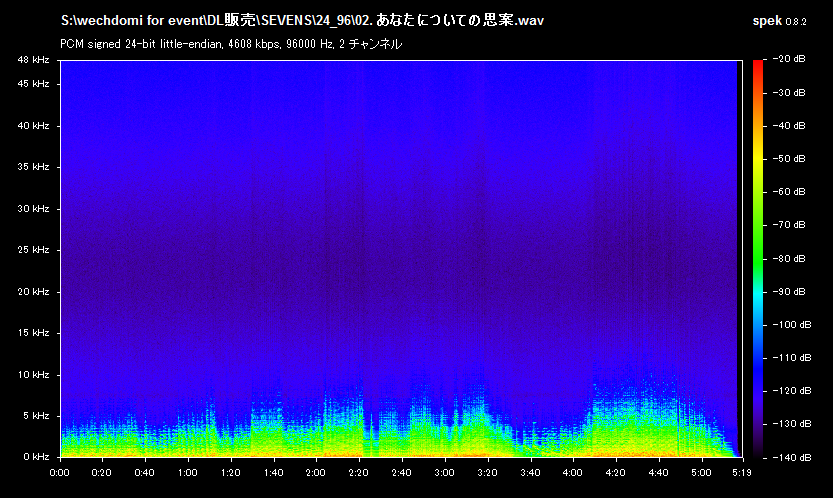Click the 1:40 time axis label
Image resolution: width=833 pixels, height=498 pixels.
pos(273,473)
